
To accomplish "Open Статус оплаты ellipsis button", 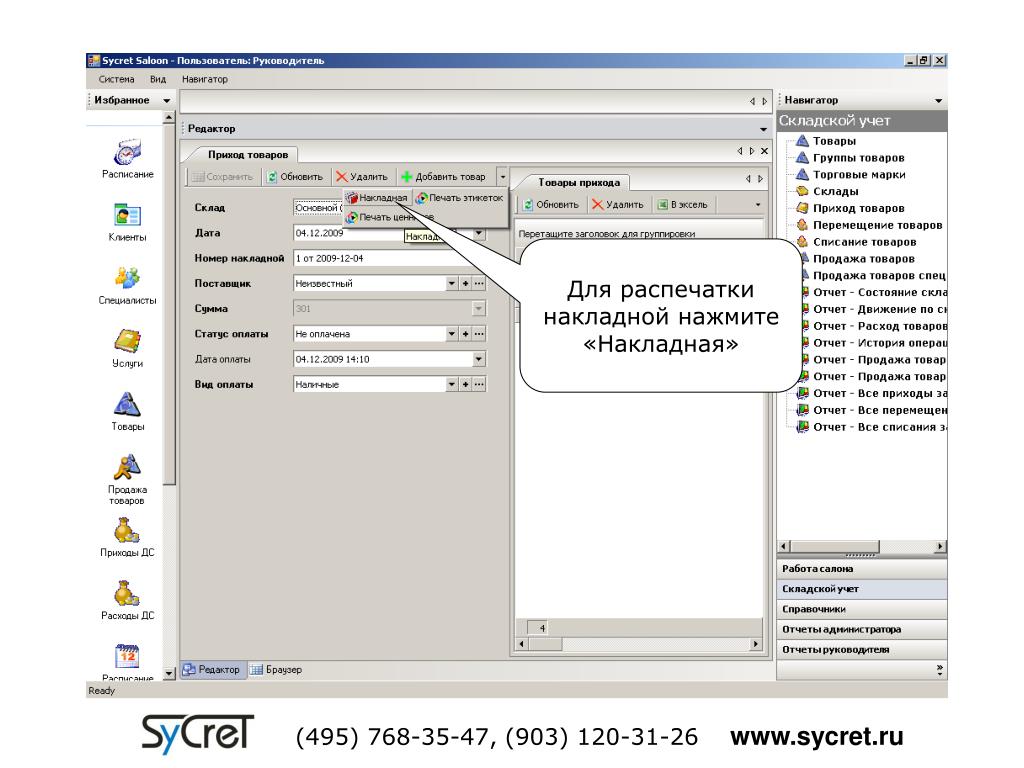I will click(479, 334).
